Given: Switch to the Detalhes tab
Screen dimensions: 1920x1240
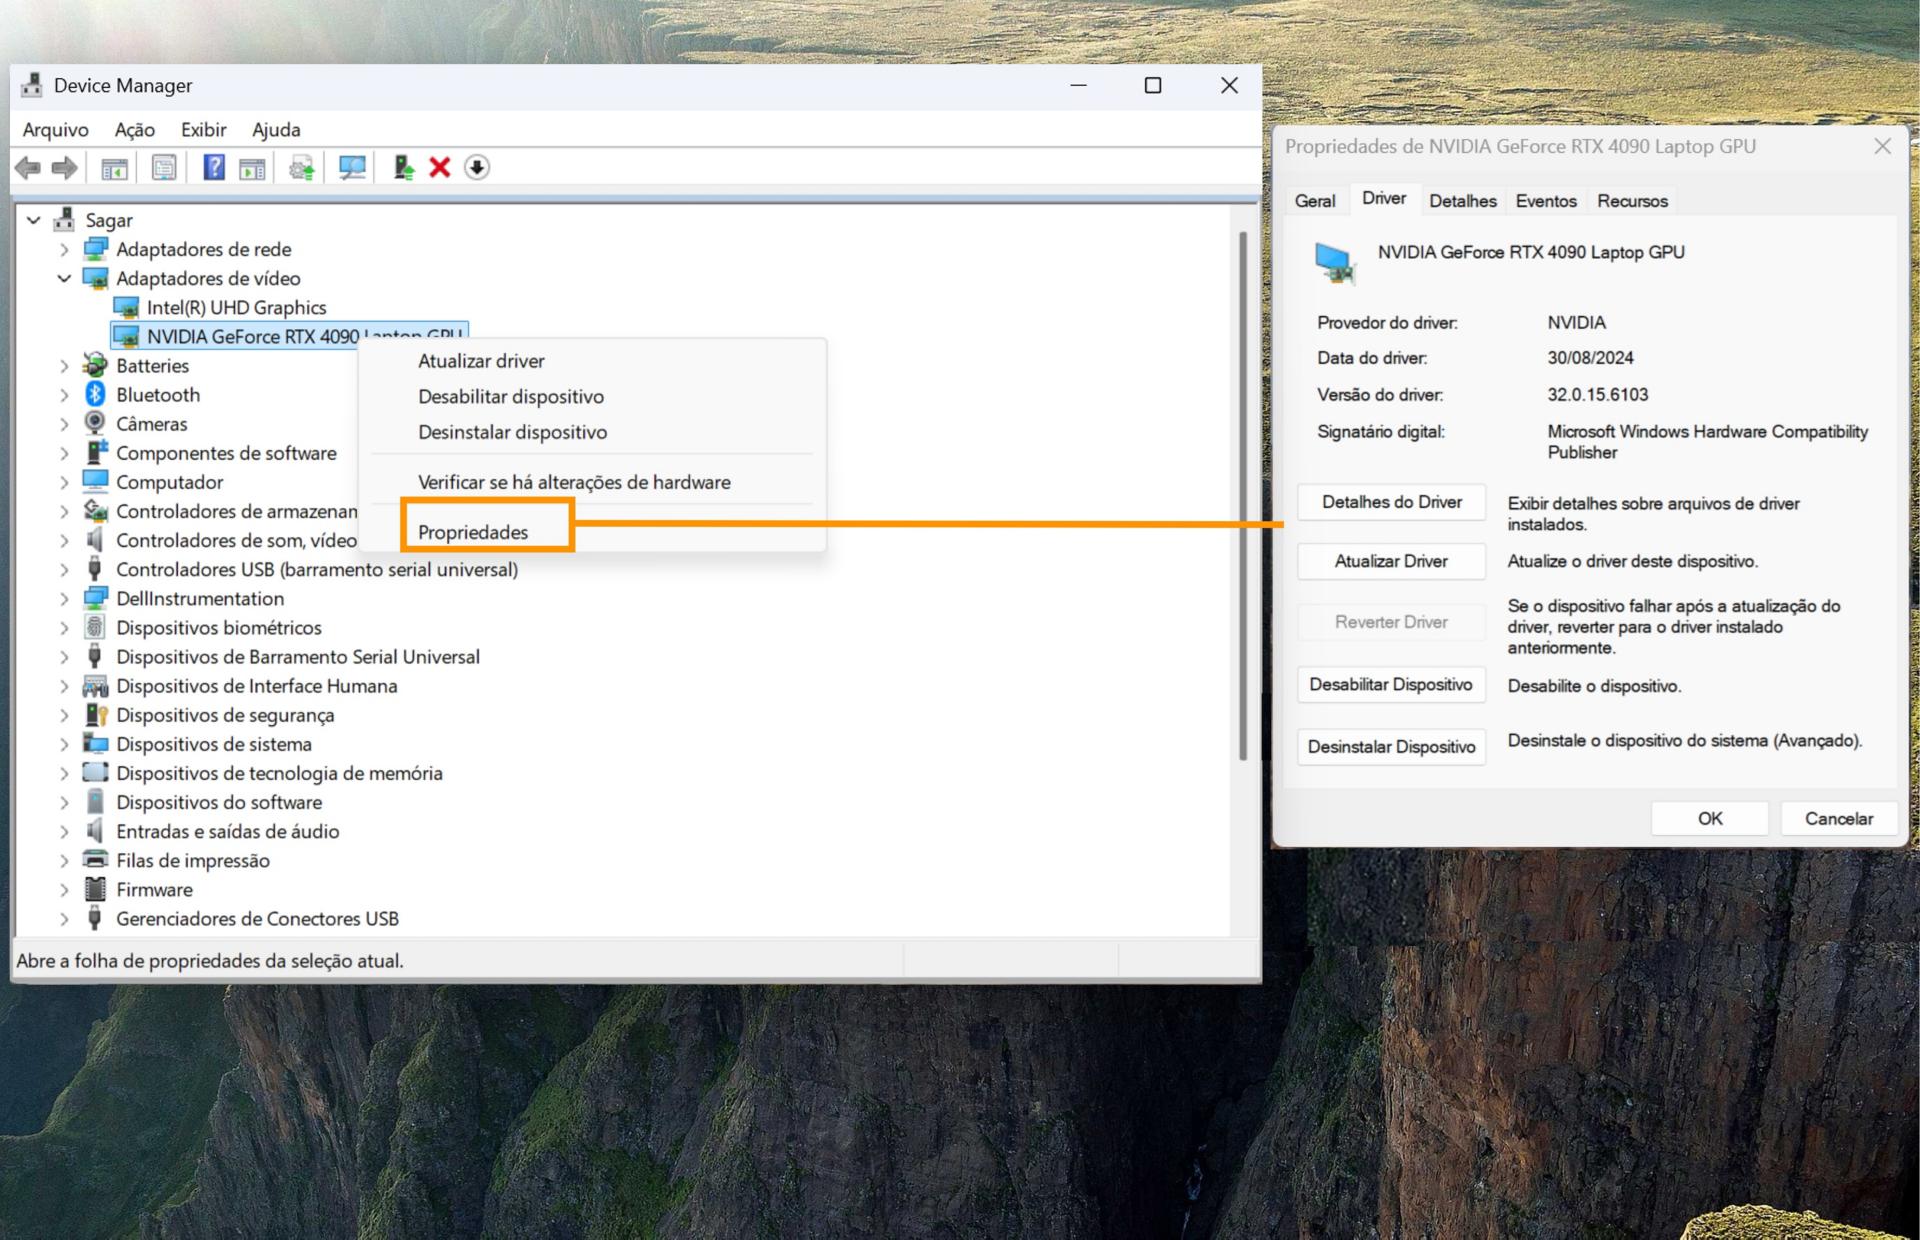Looking at the screenshot, I should pyautogui.click(x=1462, y=201).
